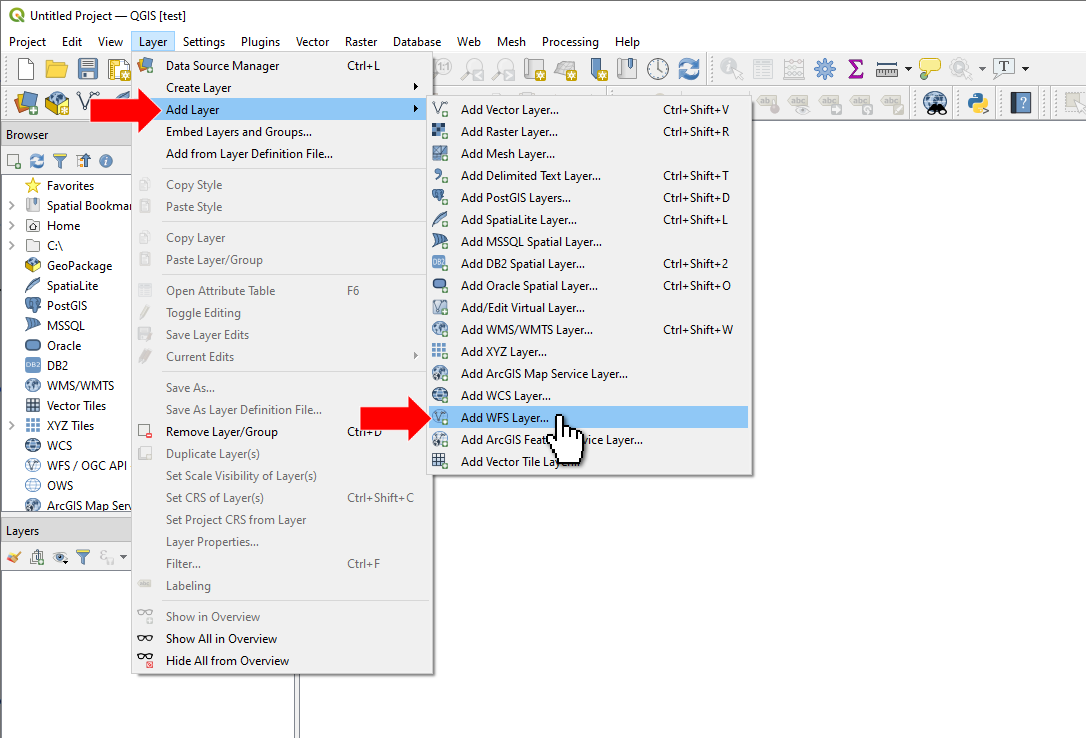Viewport: 1086px width, 738px height.
Task: Click the Map Tips speech bubble icon
Action: click(x=929, y=69)
